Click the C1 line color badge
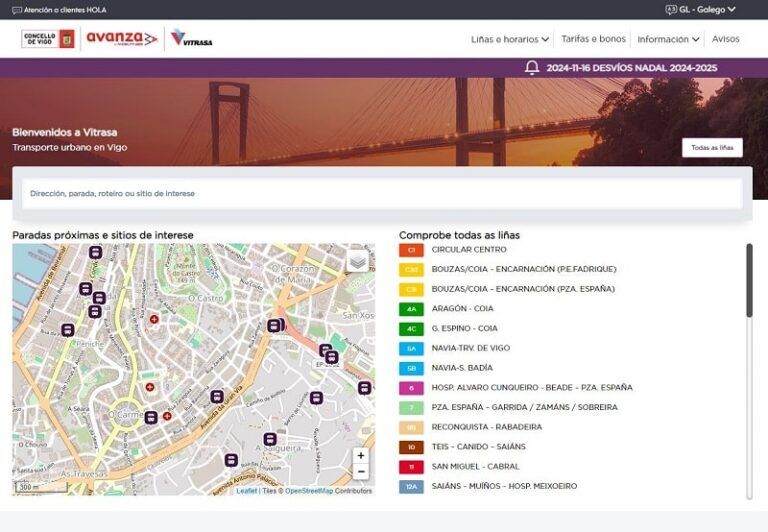The image size is (768, 532). click(x=411, y=250)
